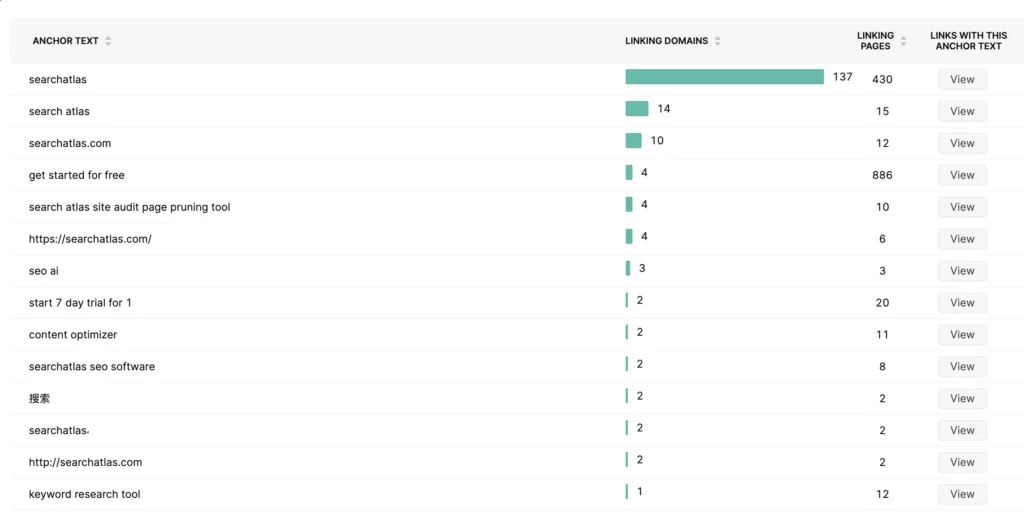This screenshot has width=1024, height=515.
Task: Click linking pages value 15
Action: tap(882, 111)
